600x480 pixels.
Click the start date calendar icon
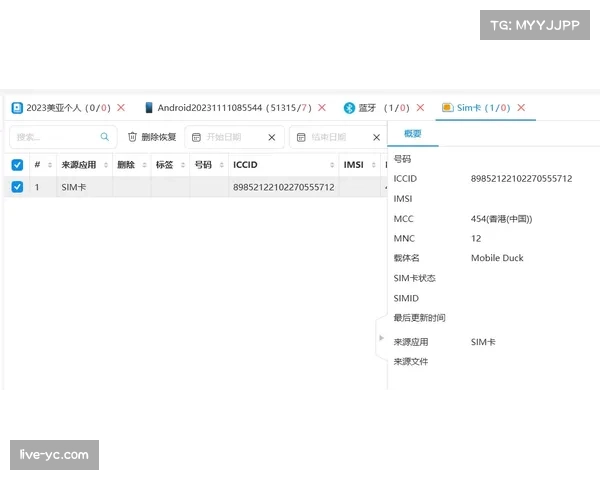point(196,137)
